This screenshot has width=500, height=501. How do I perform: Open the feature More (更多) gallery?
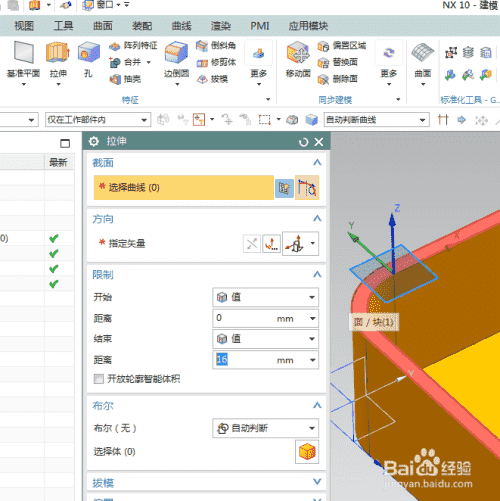pyautogui.click(x=259, y=63)
